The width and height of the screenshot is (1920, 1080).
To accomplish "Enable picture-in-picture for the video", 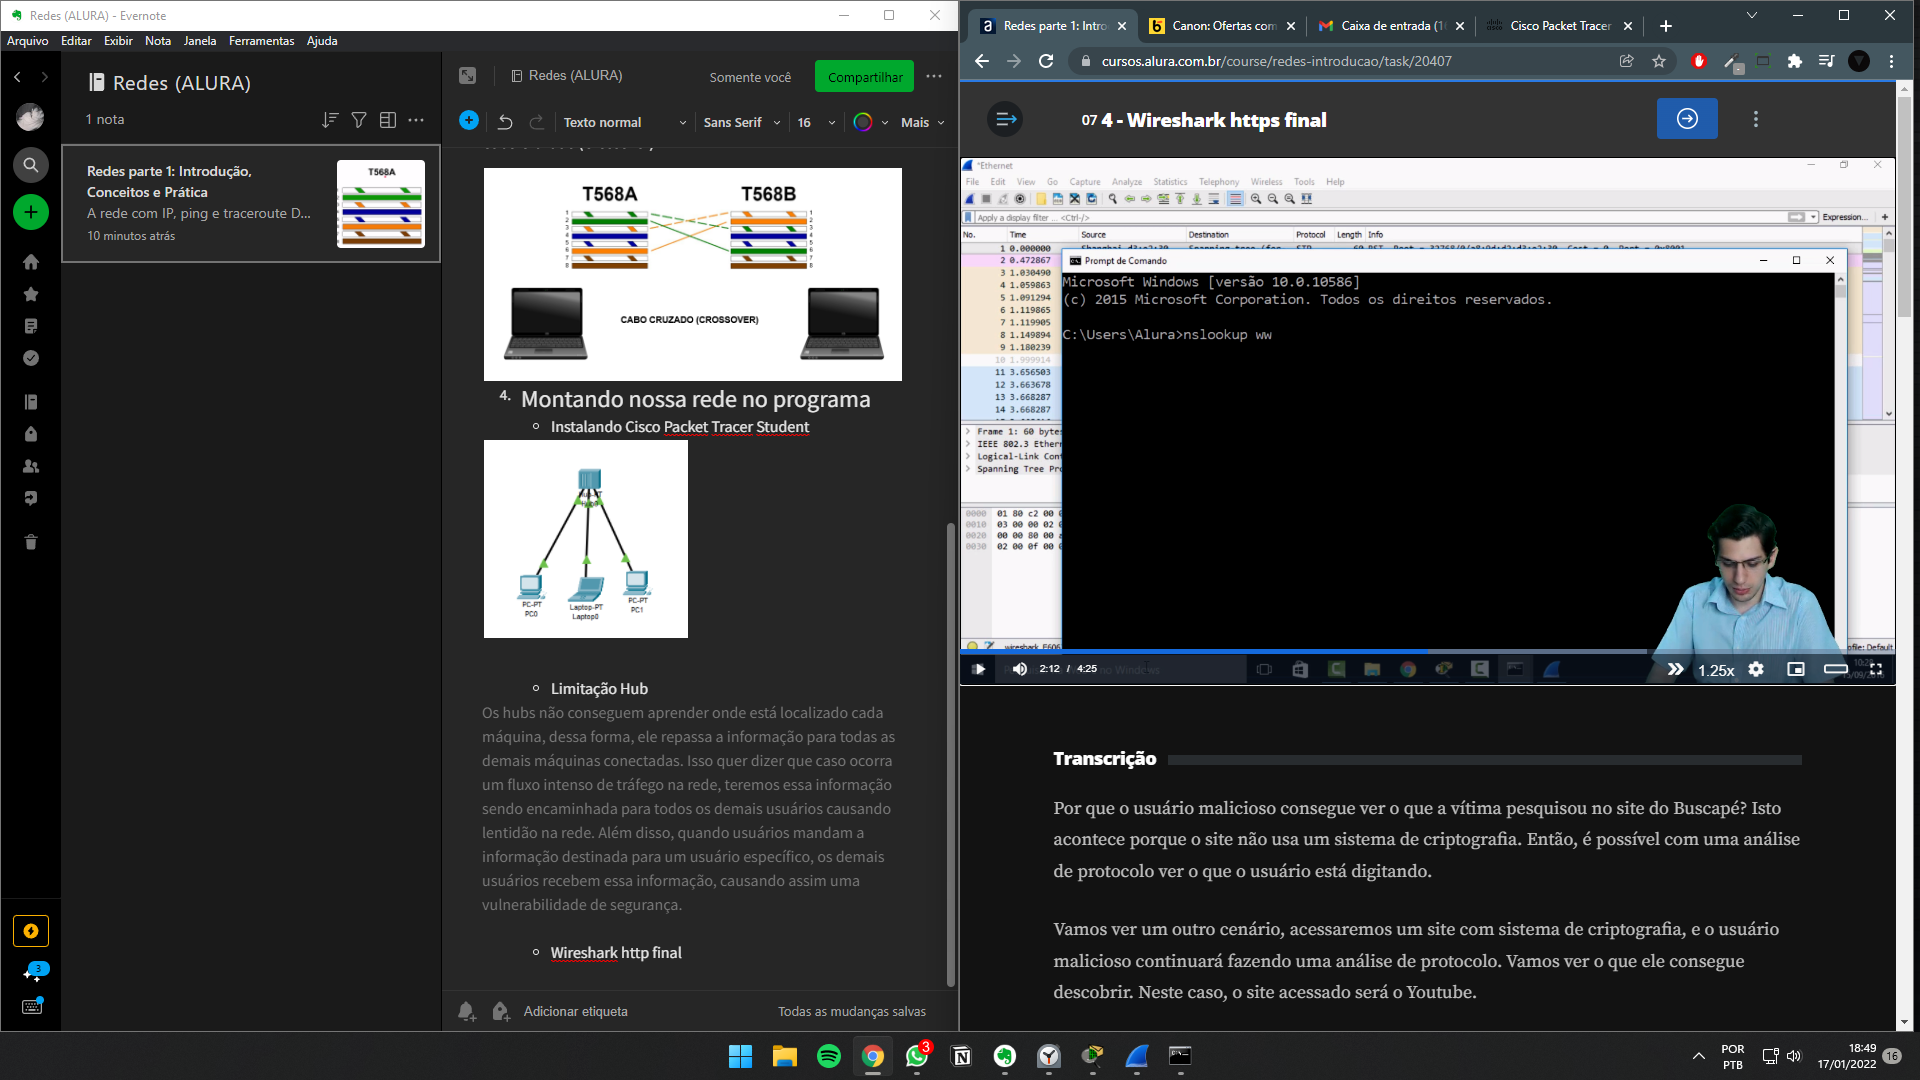I will 1796,669.
